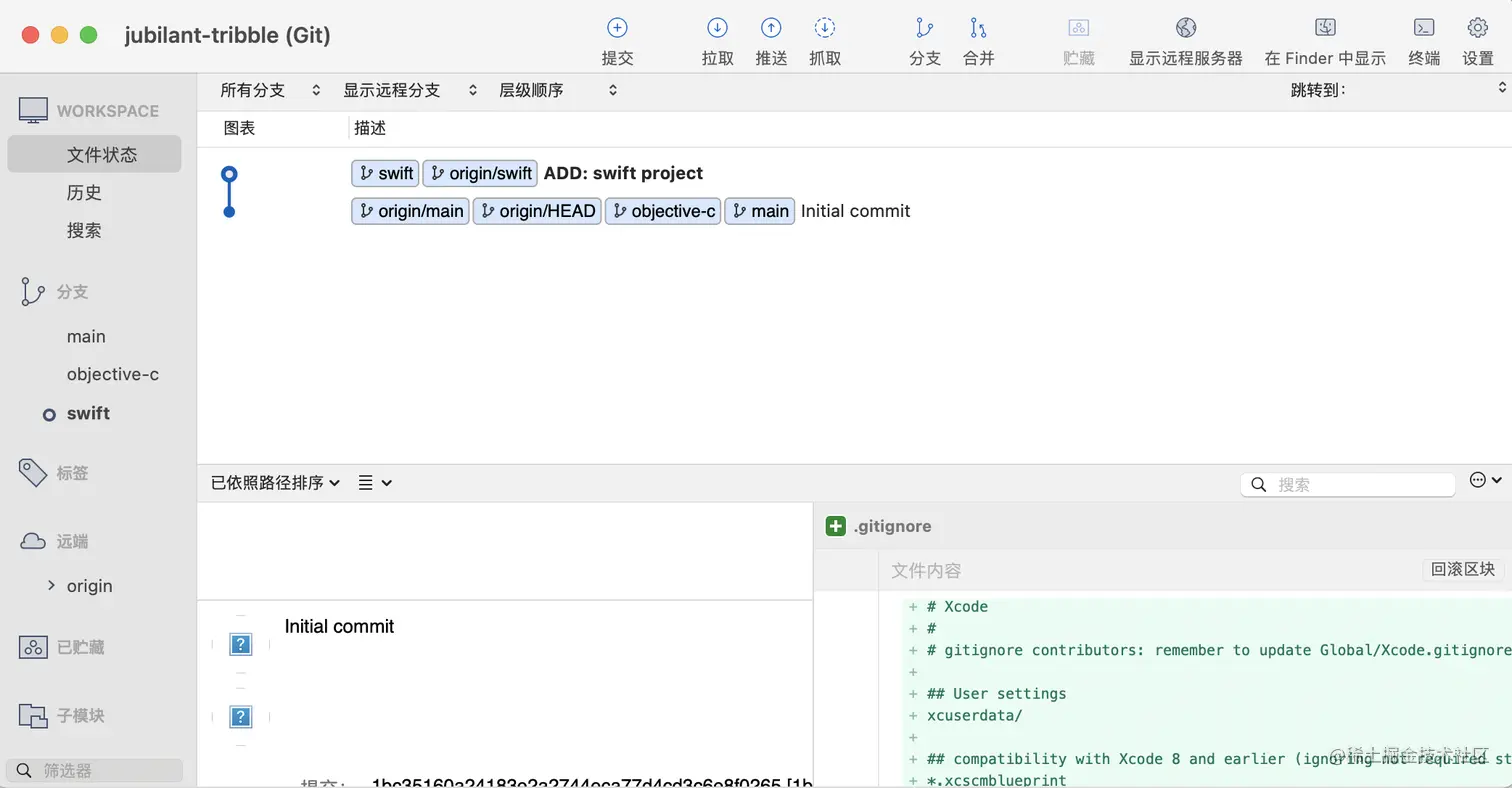Open the 设置 gear icon
Screen dimensions: 1512x788
click(x=1478, y=28)
